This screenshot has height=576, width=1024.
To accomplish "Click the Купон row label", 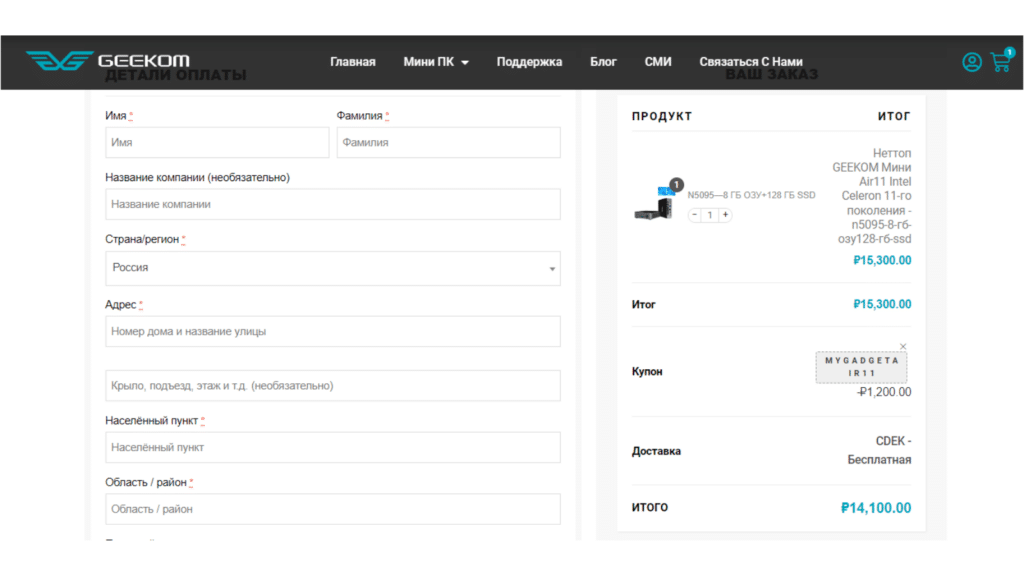I will click(x=647, y=372).
